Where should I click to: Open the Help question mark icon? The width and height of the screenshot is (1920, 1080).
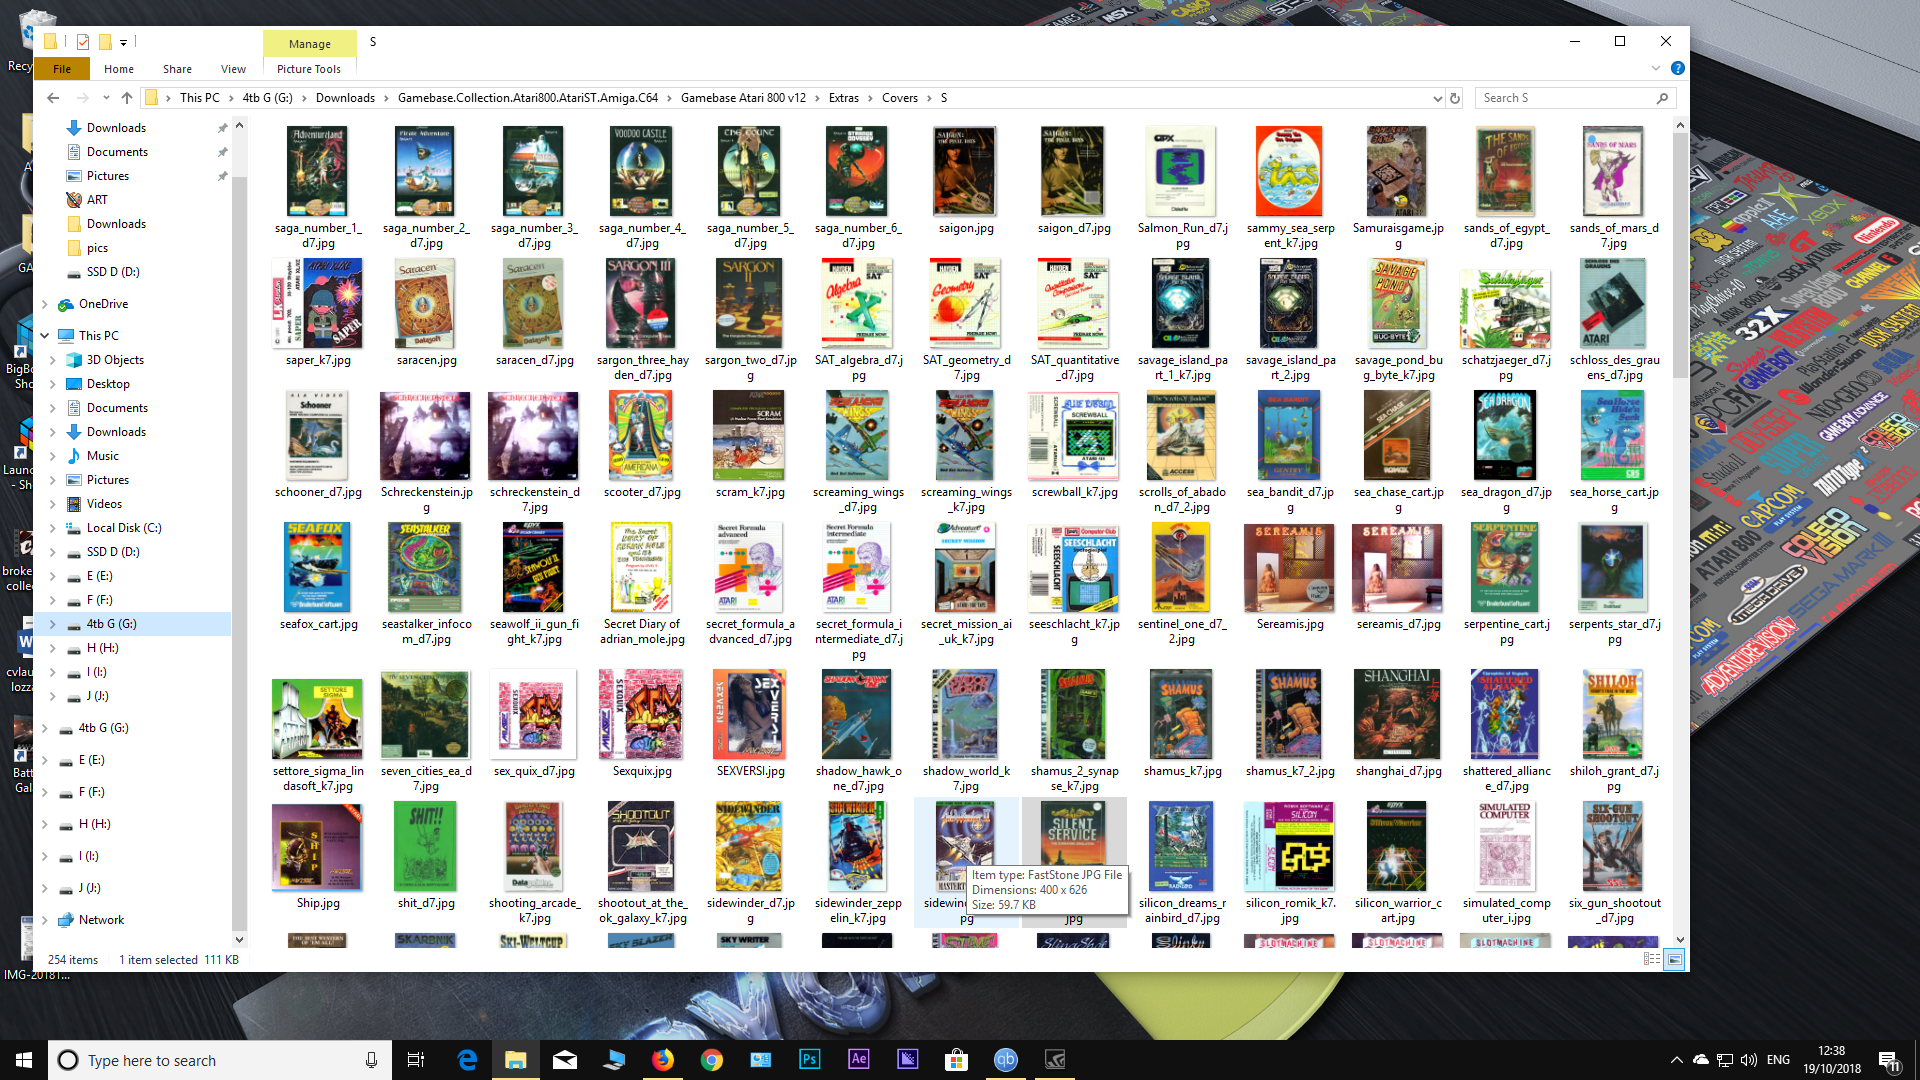1677,68
